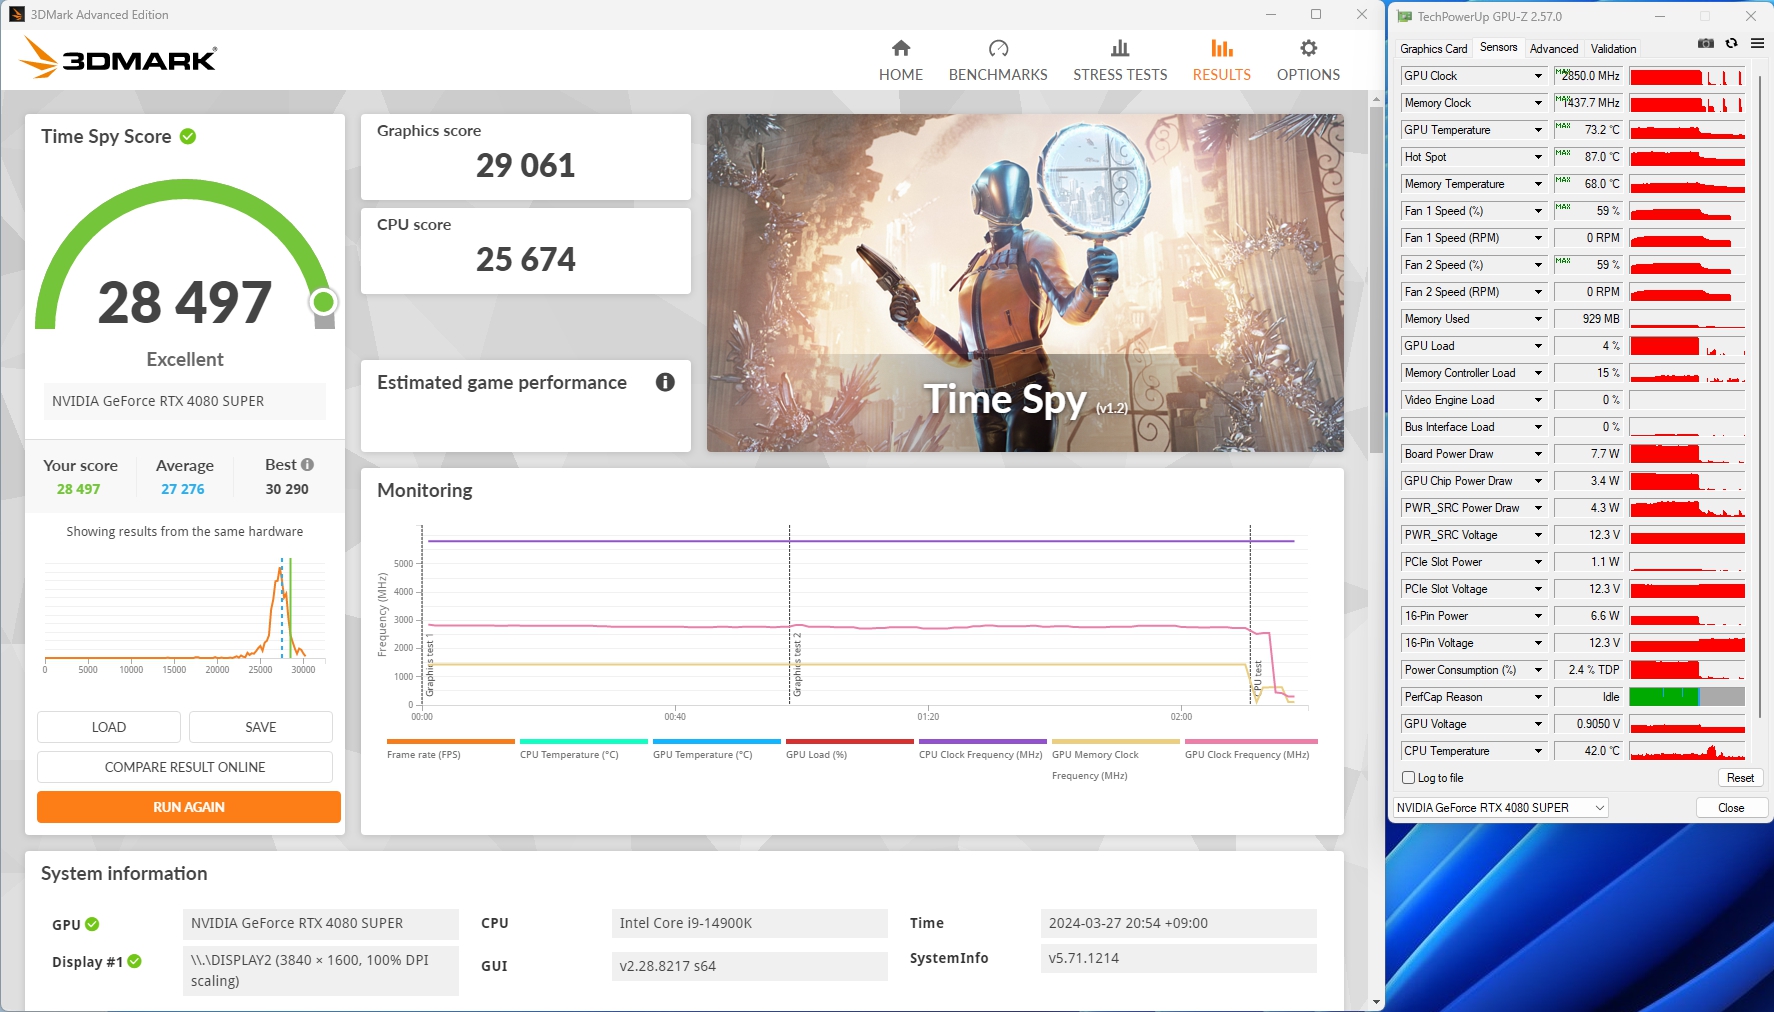This screenshot has height=1012, width=1774.
Task: Open the BENCHMARKS gauge icon
Action: 998,48
